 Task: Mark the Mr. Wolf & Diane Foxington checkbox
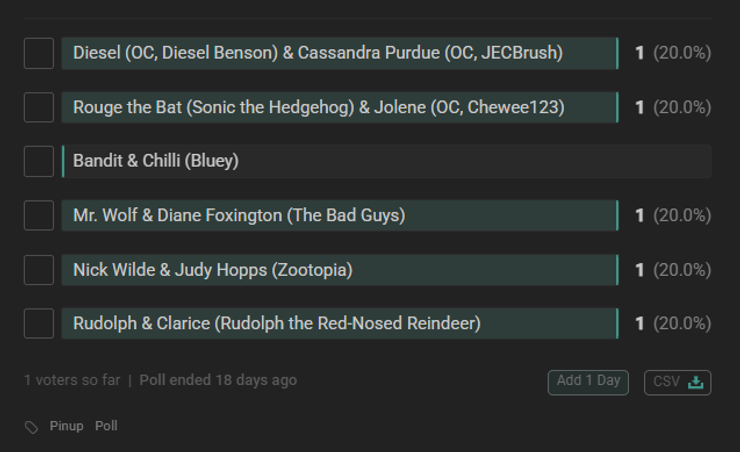pos(39,215)
